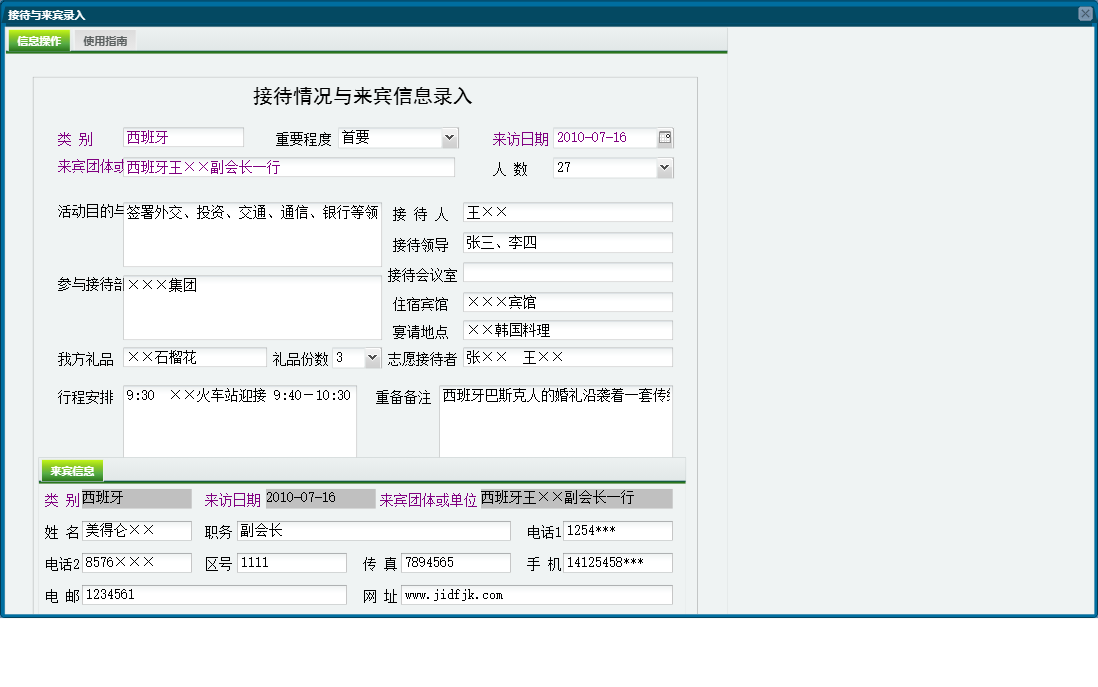Edit the 住宿宾馆 field showing ×××宾馆

(567, 301)
